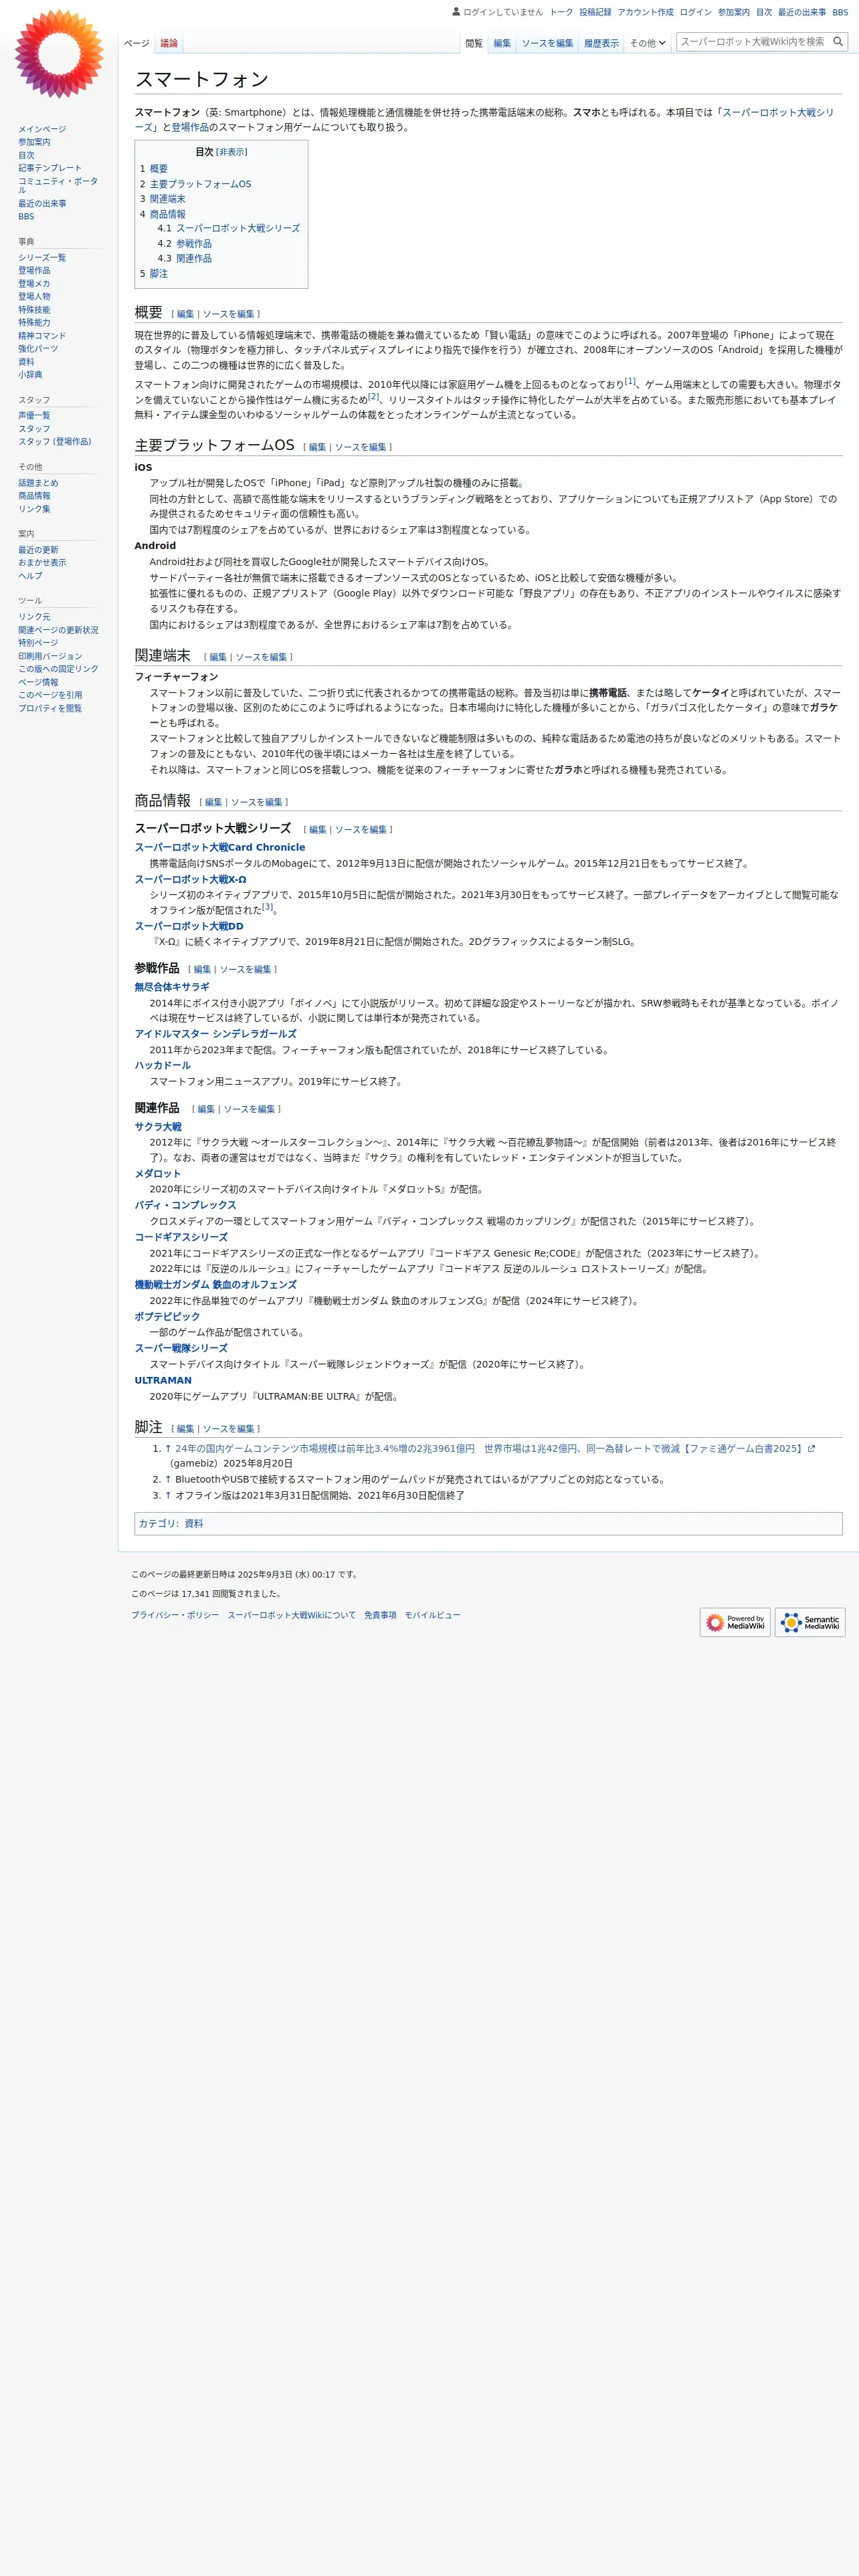Screen dimensions: 859x2576
Task: Jump to contents entry 4.2 参戦作品
Action: click(x=184, y=243)
